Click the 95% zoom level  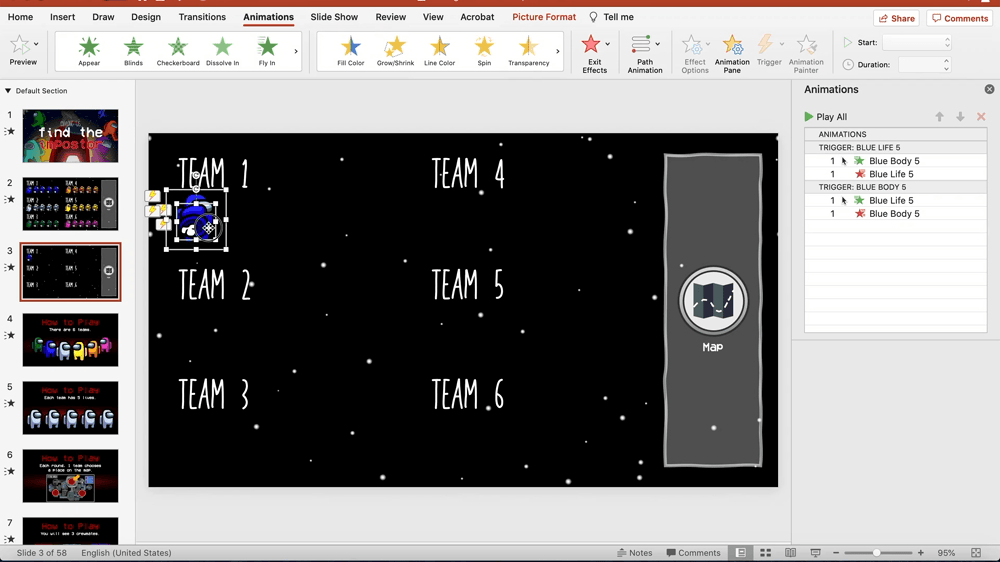point(946,553)
